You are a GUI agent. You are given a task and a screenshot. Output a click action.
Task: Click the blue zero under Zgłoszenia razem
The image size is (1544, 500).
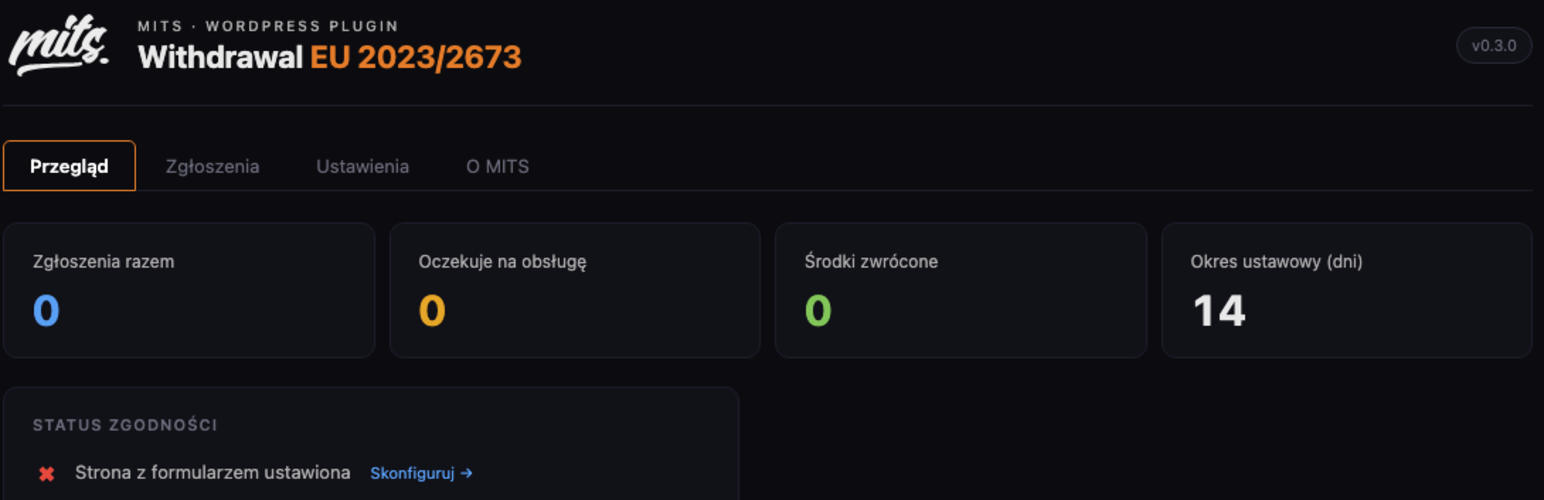coord(46,311)
